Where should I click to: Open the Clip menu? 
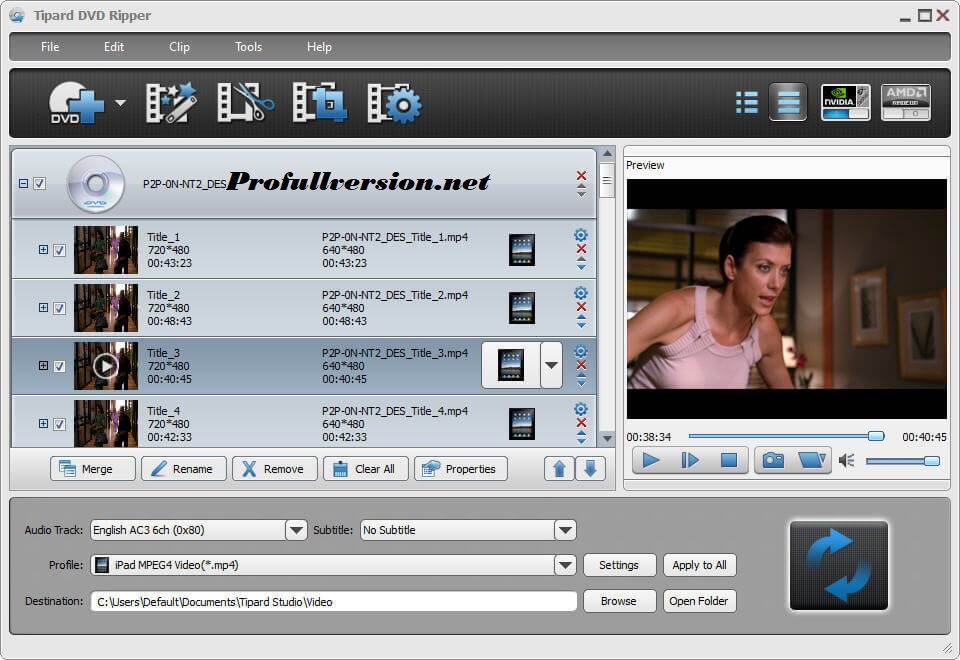click(179, 46)
